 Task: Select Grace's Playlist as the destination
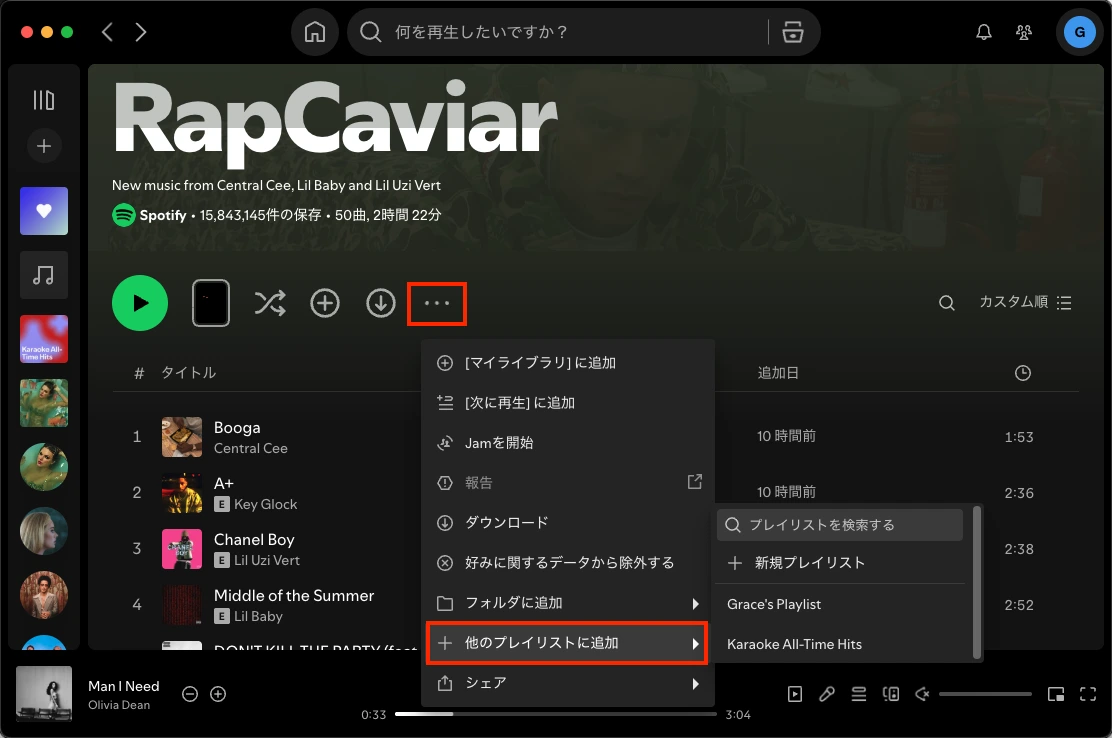tap(840, 604)
